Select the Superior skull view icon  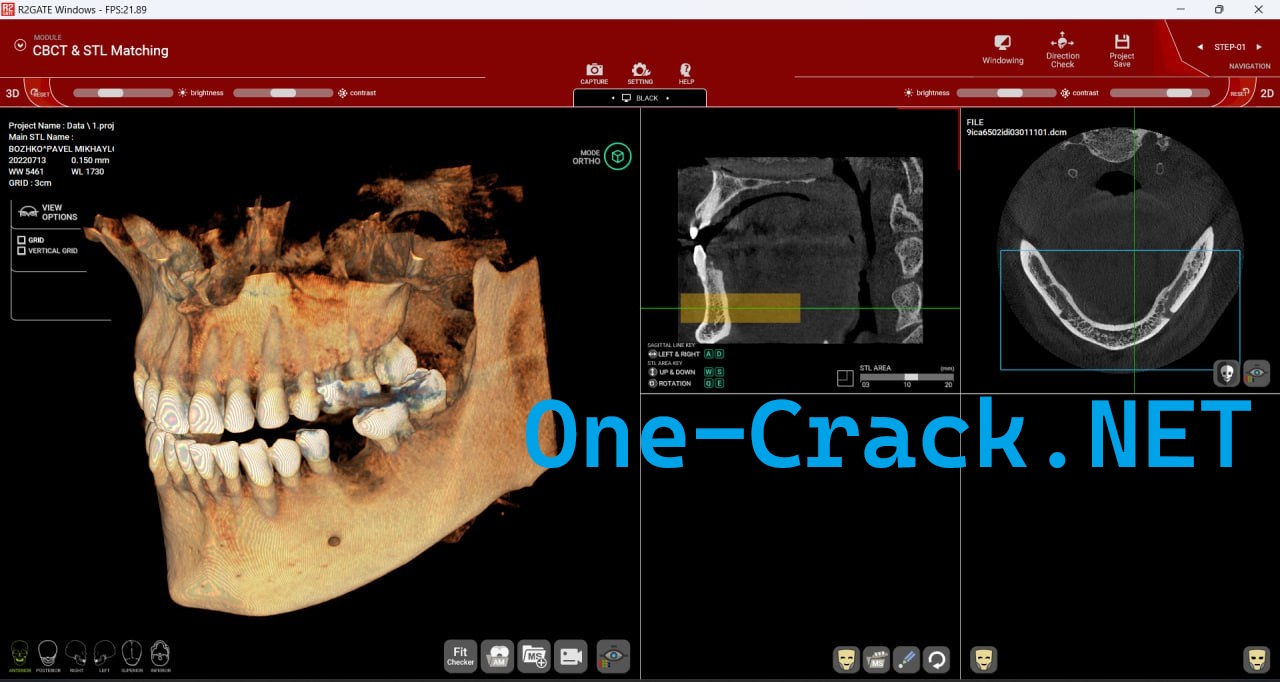pos(131,653)
